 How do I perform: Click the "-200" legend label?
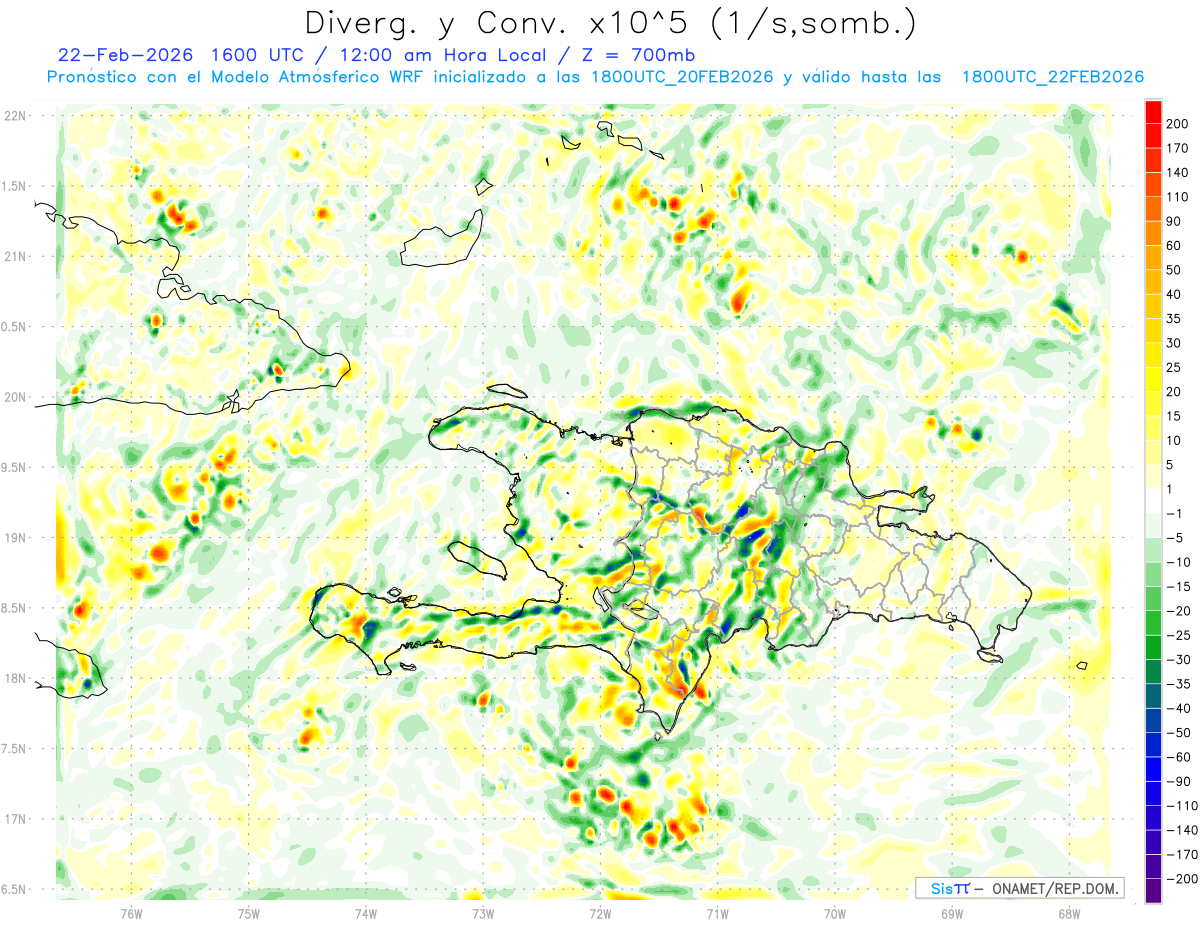1183,880
